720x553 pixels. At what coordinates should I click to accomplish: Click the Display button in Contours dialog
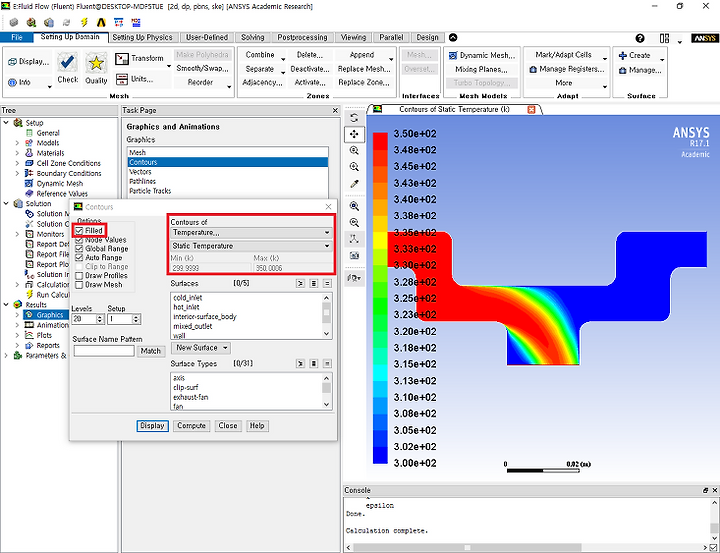152,426
